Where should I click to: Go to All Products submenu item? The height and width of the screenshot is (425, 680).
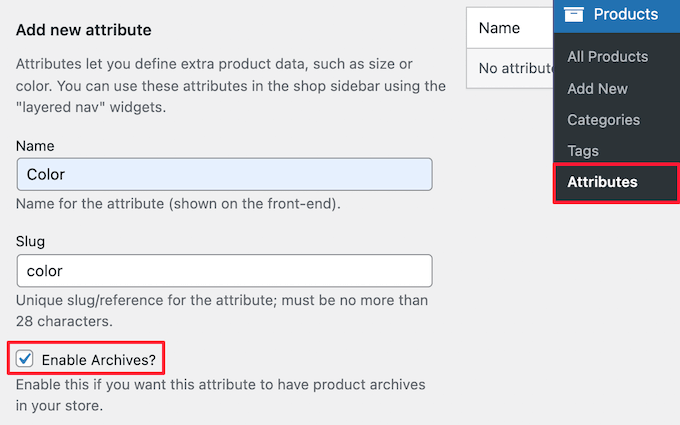608,56
